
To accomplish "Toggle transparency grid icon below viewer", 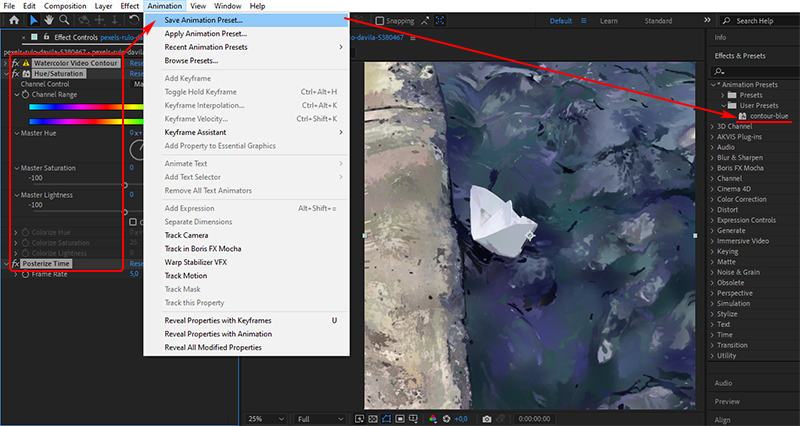I will point(373,419).
